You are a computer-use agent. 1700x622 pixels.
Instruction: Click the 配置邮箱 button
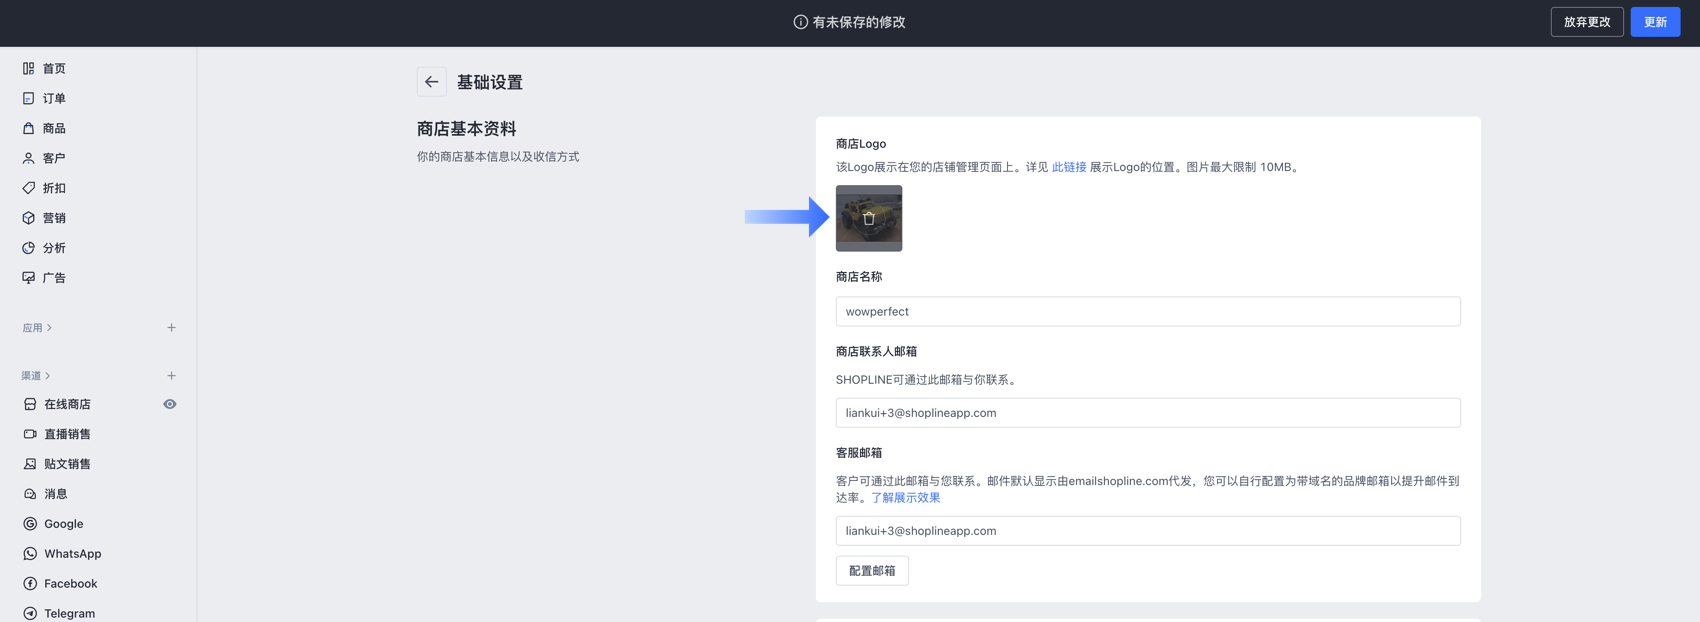(x=872, y=571)
